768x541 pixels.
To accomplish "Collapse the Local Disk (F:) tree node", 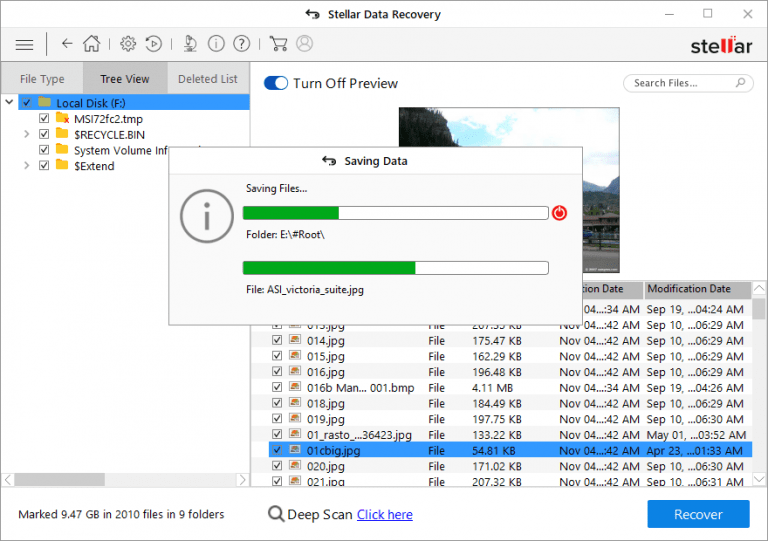I will coord(9,102).
